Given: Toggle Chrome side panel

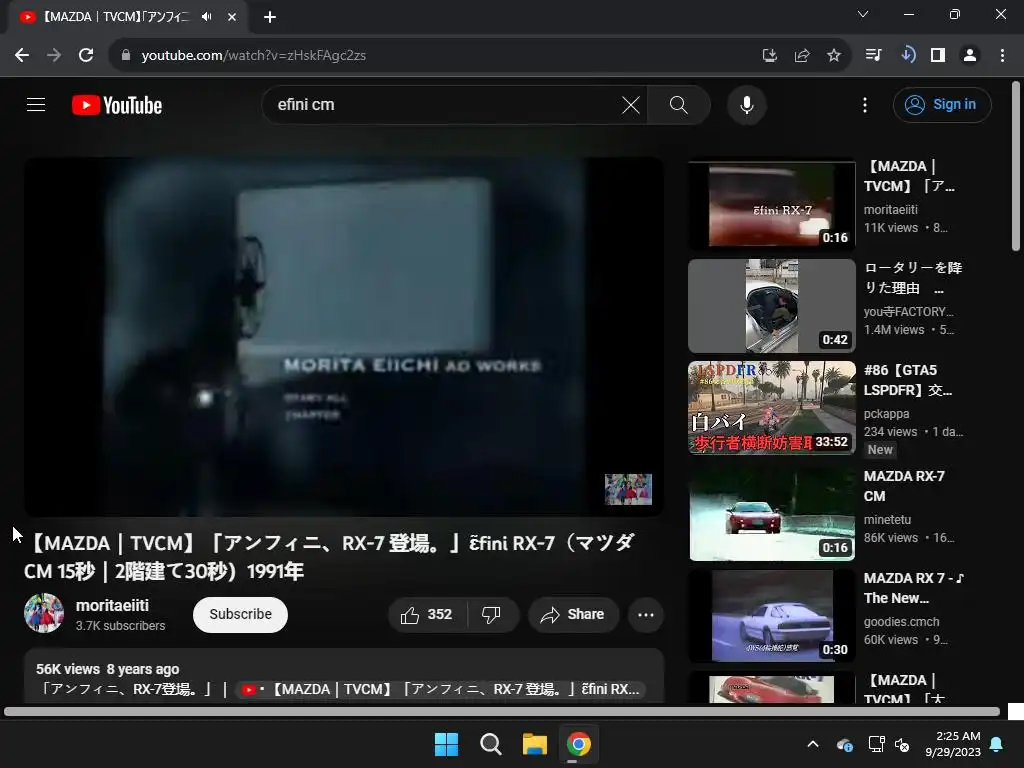Looking at the screenshot, I should click(938, 55).
